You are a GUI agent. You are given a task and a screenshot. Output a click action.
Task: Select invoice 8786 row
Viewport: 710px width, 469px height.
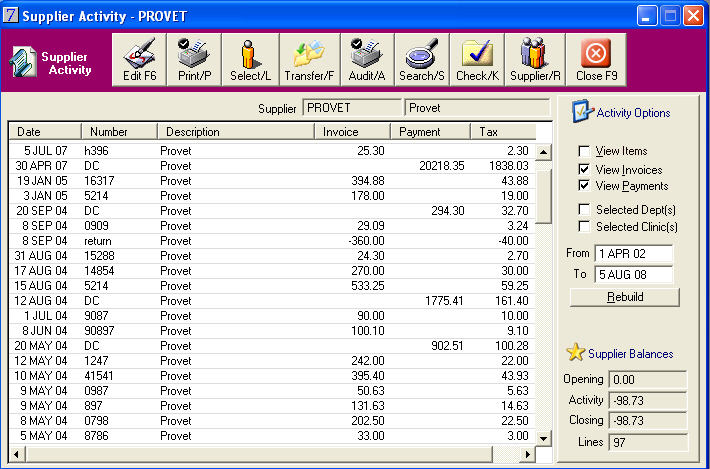(x=272, y=436)
